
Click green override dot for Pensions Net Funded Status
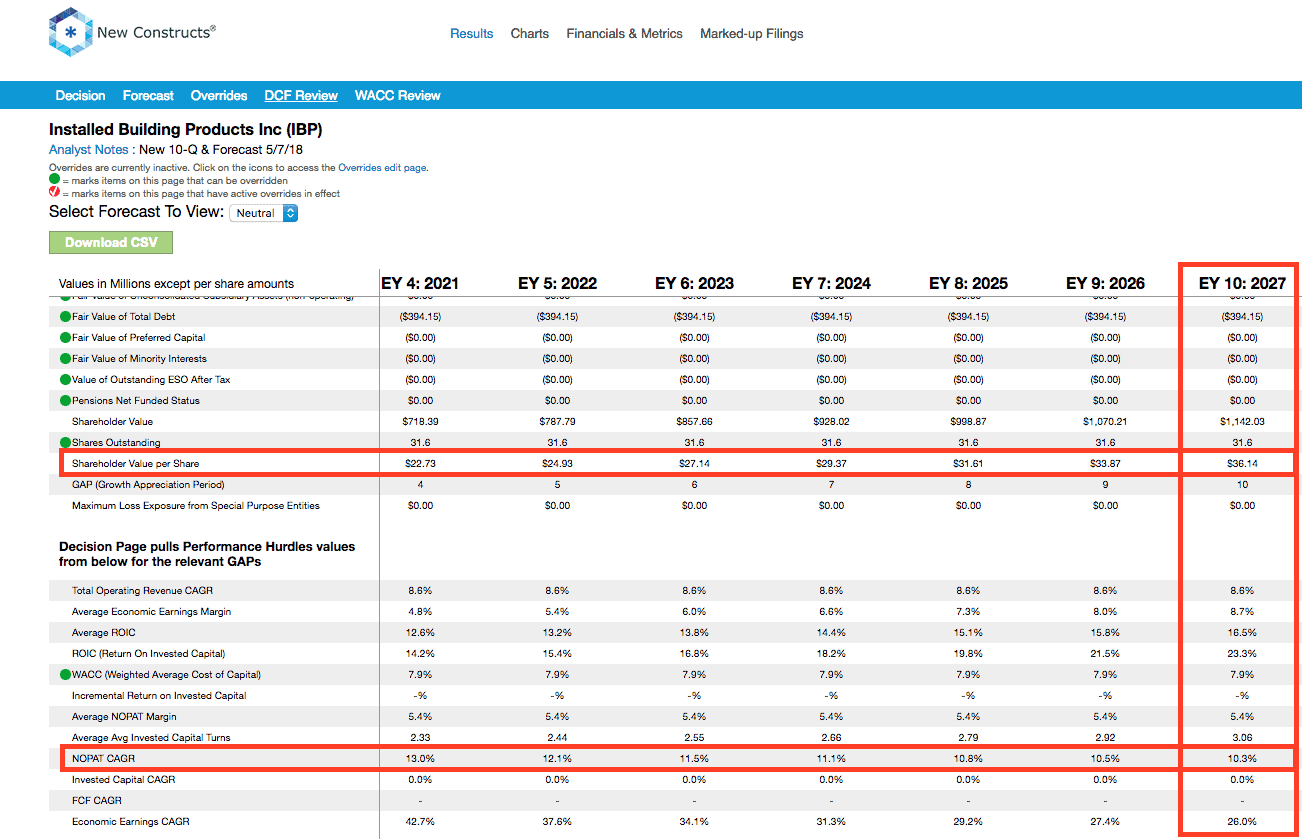pyautogui.click(x=65, y=400)
